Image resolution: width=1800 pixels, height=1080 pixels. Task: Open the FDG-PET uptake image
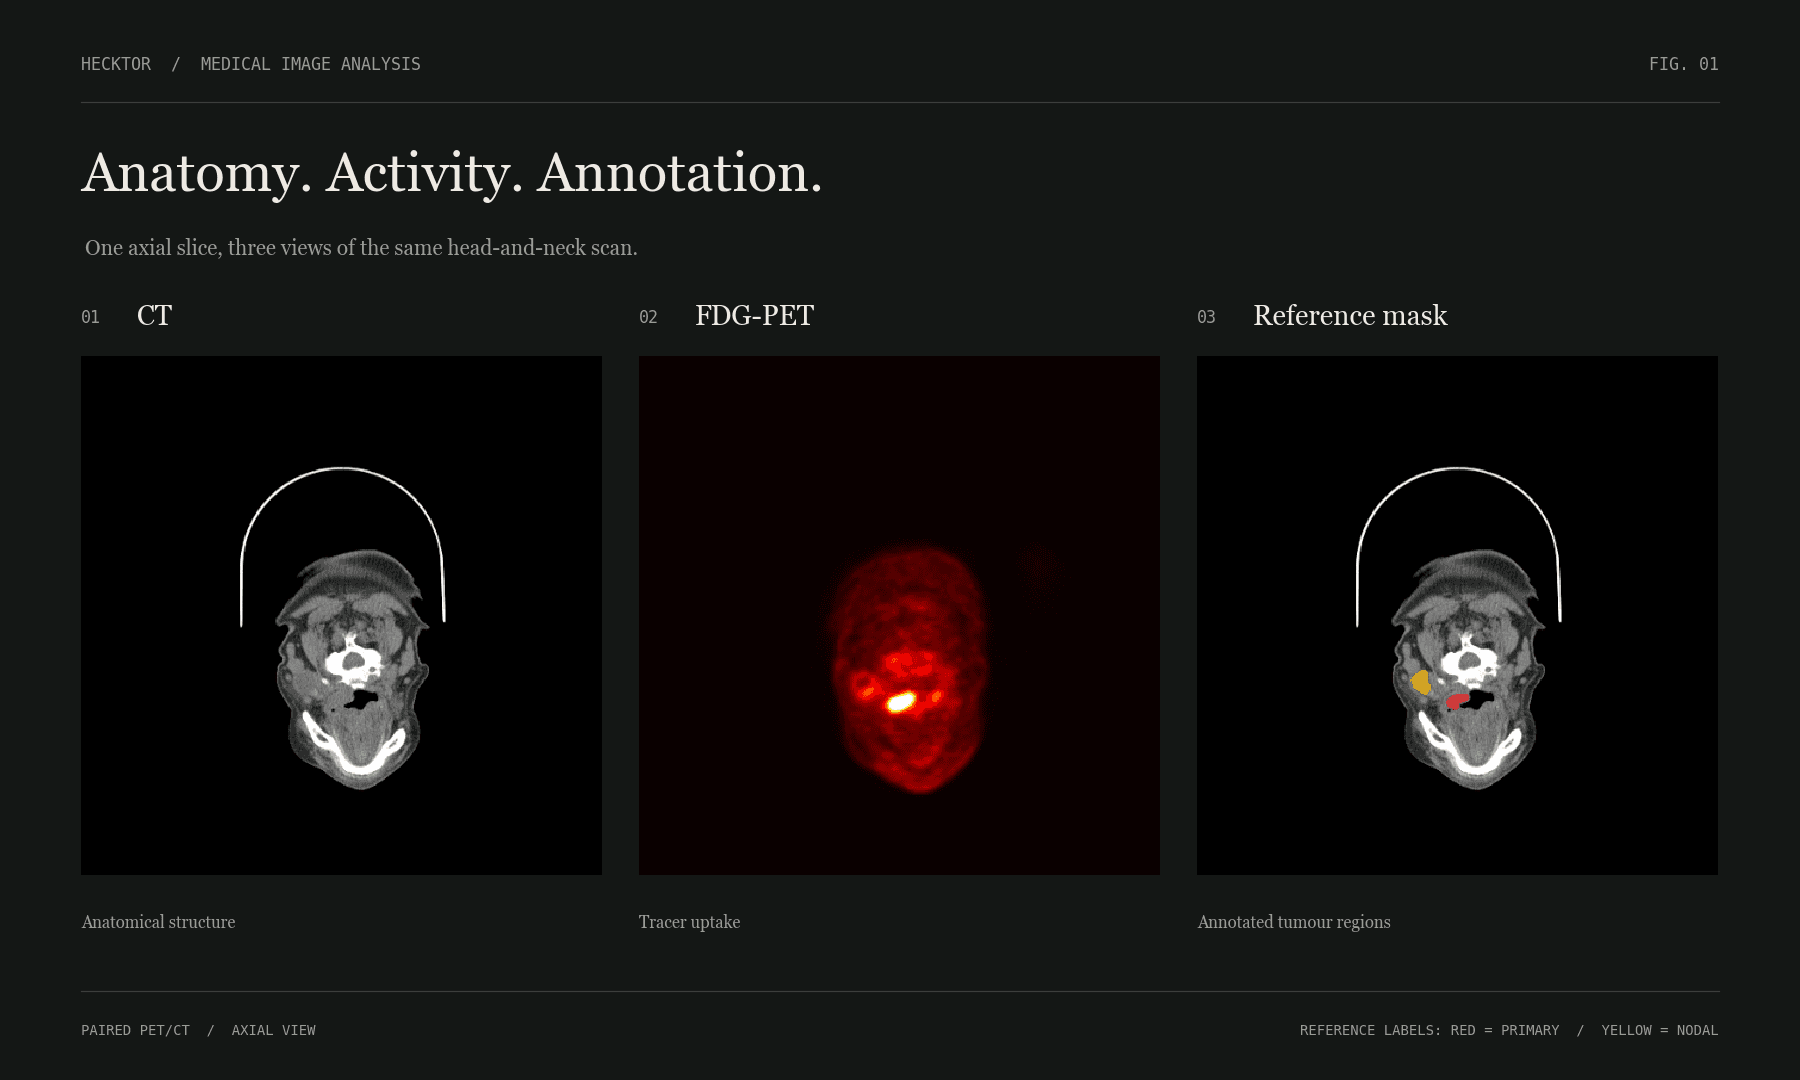tap(899, 615)
